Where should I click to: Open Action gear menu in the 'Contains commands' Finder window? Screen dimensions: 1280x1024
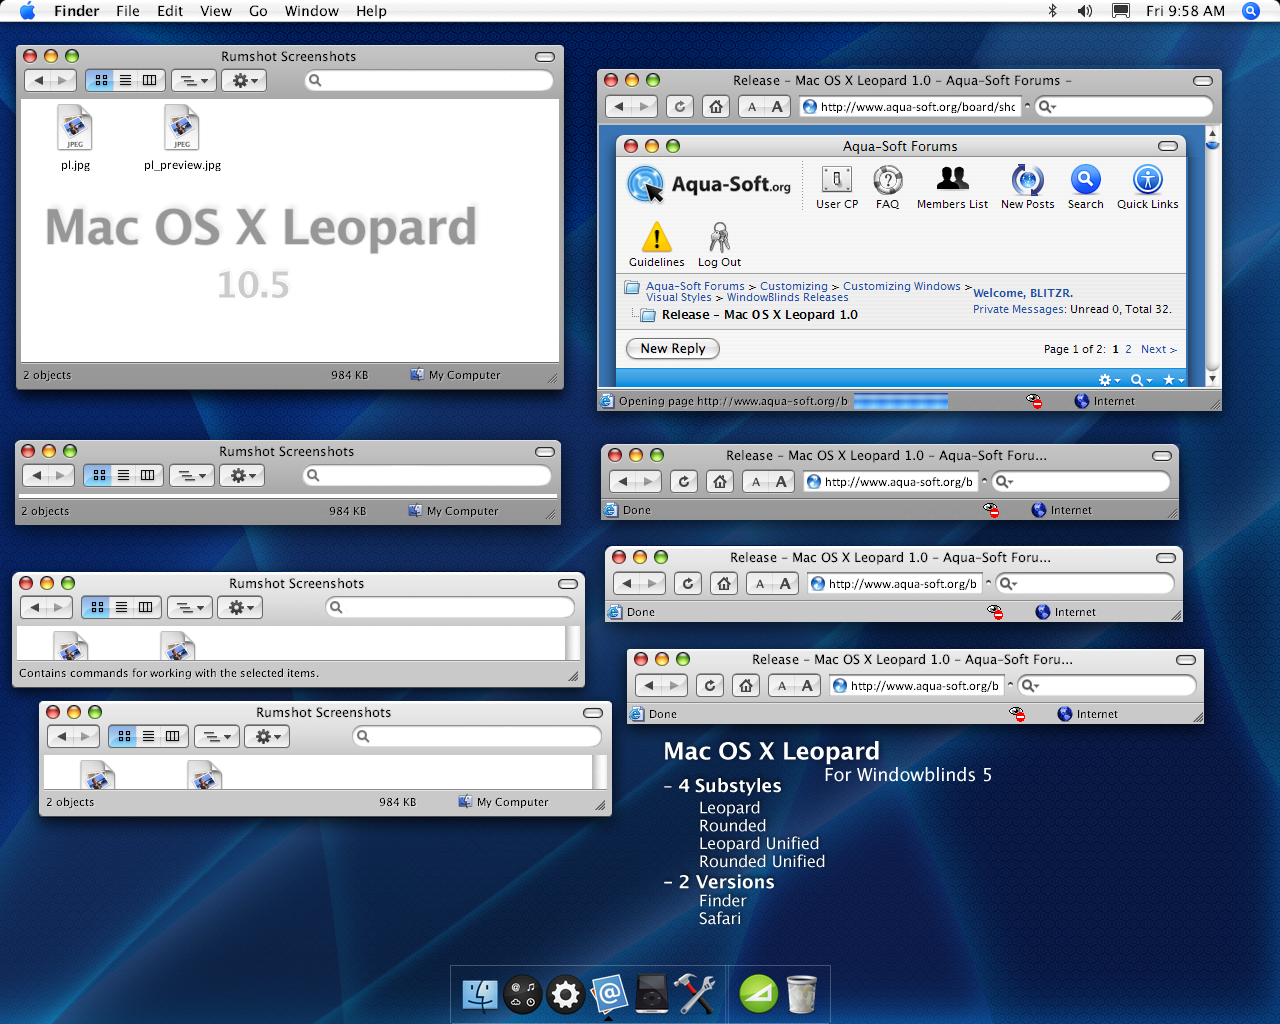240,607
